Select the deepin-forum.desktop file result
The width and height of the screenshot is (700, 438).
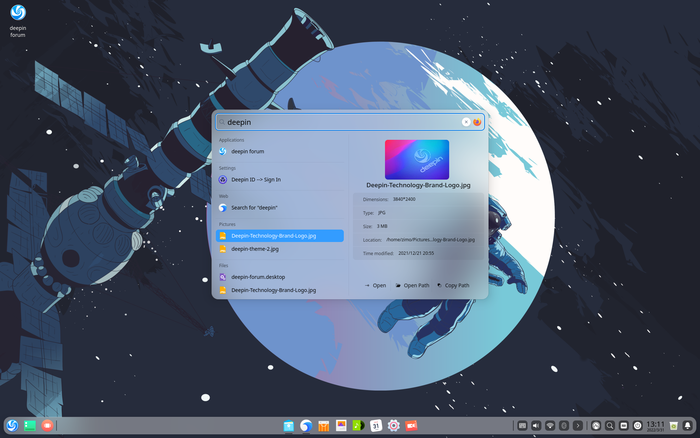point(280,277)
